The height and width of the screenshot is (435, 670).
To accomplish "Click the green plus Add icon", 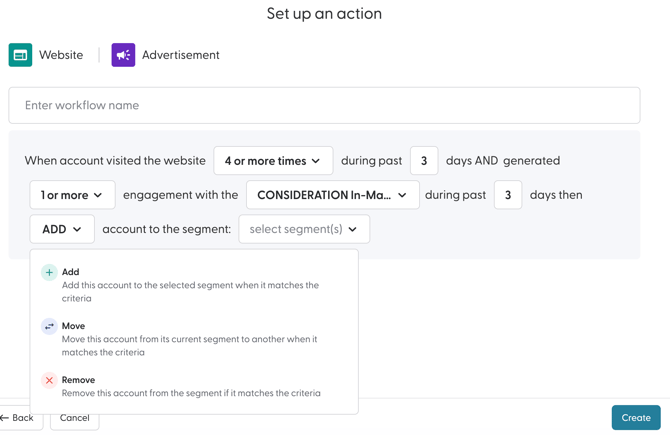I will tap(49, 272).
